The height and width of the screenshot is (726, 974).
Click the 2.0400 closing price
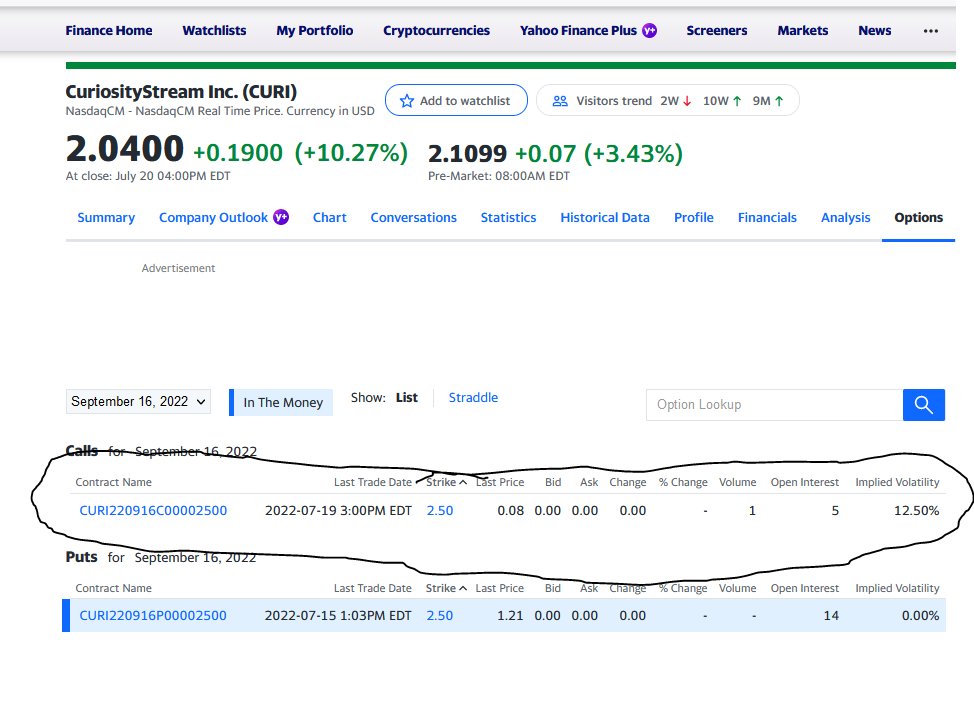coord(125,149)
